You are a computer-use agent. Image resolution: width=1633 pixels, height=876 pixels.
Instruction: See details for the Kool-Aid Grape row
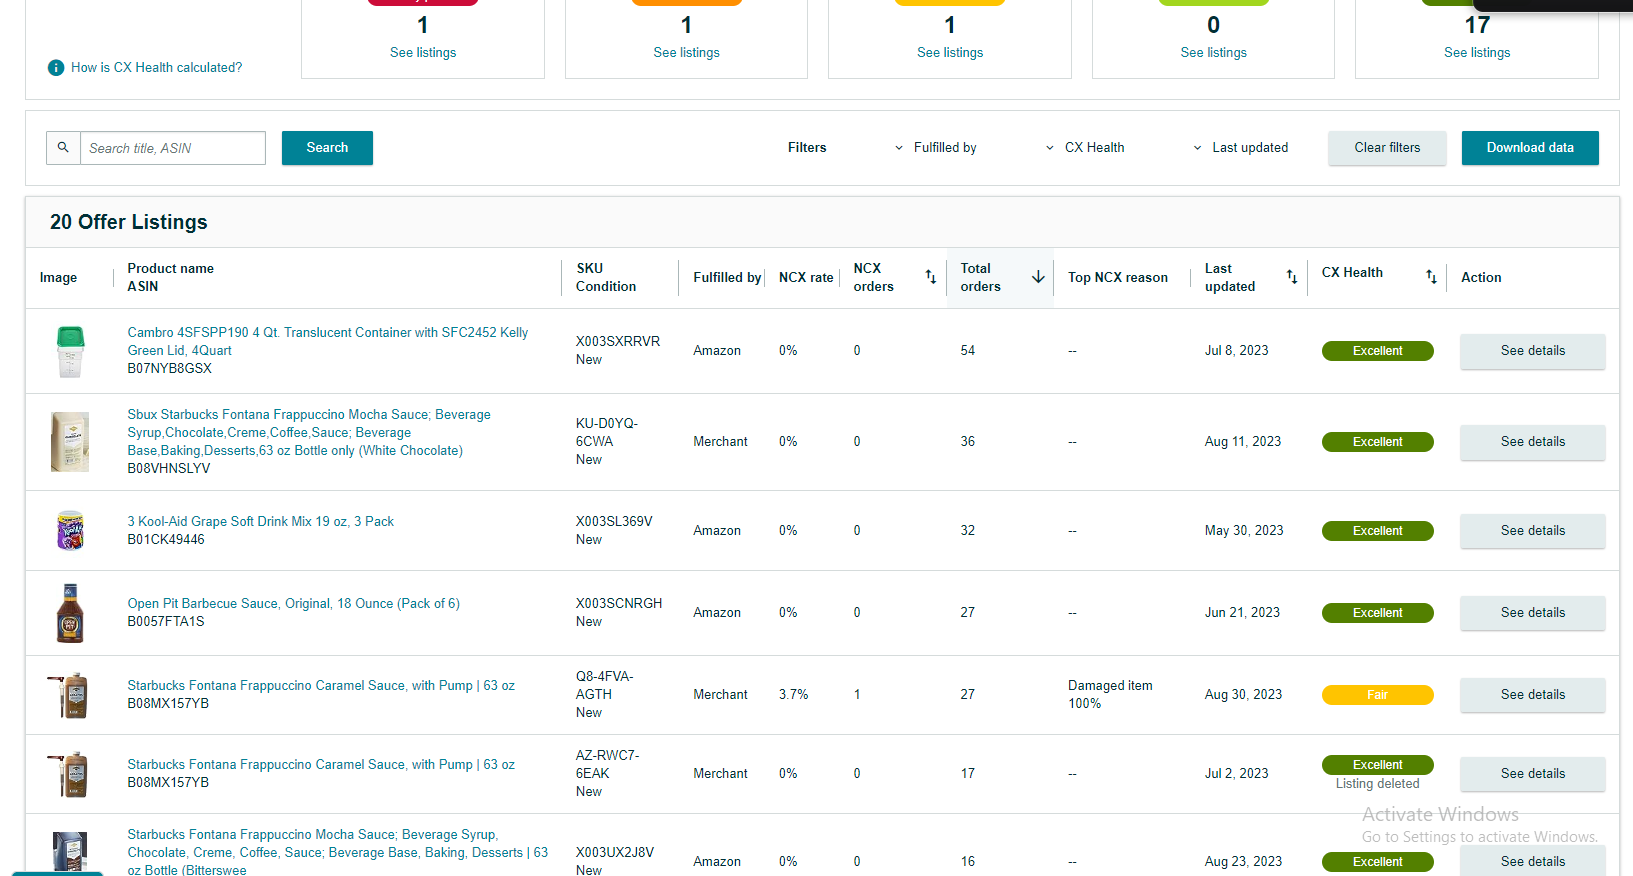[x=1533, y=531]
